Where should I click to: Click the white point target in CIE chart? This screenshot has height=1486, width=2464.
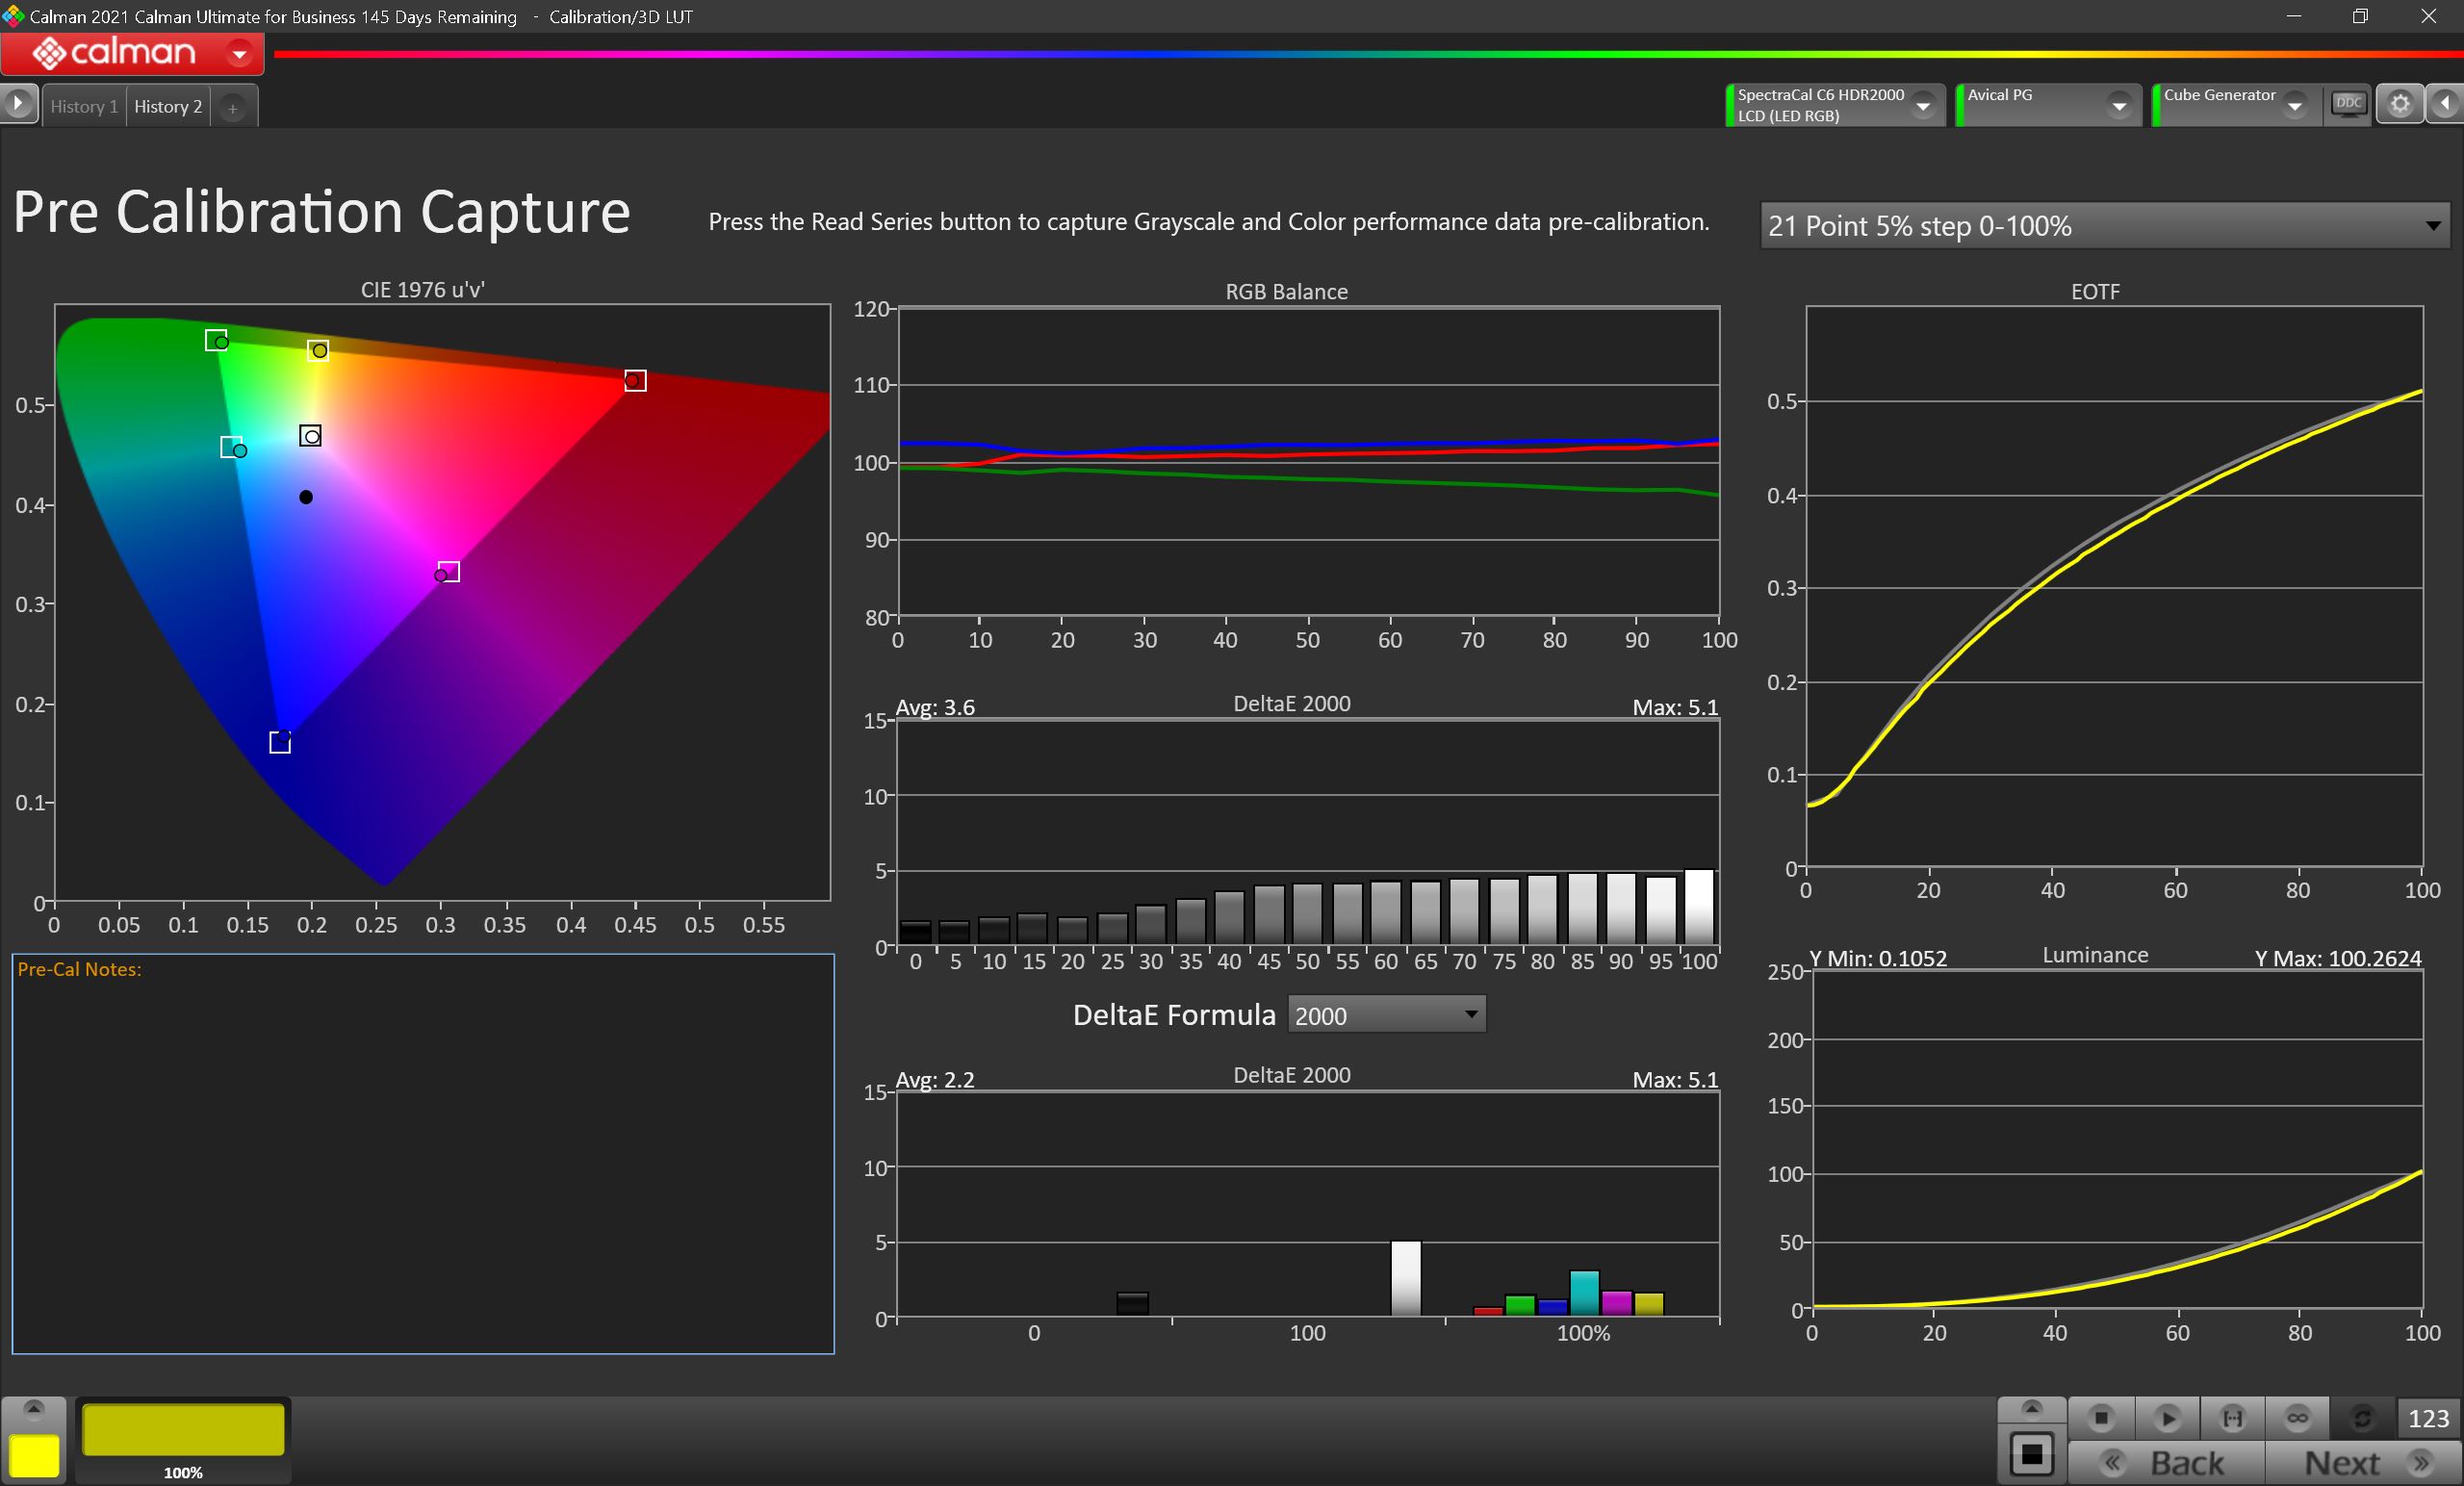(x=311, y=436)
